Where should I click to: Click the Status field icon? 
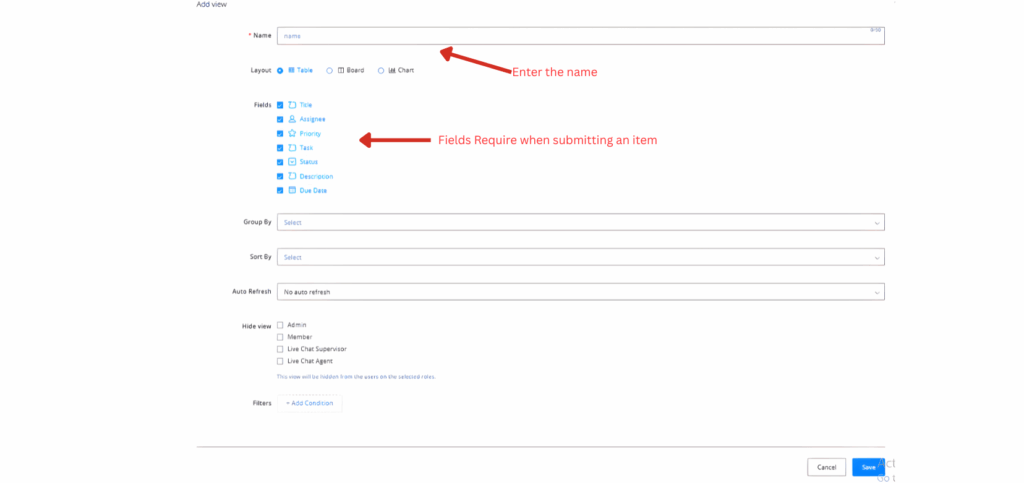pyautogui.click(x=292, y=161)
